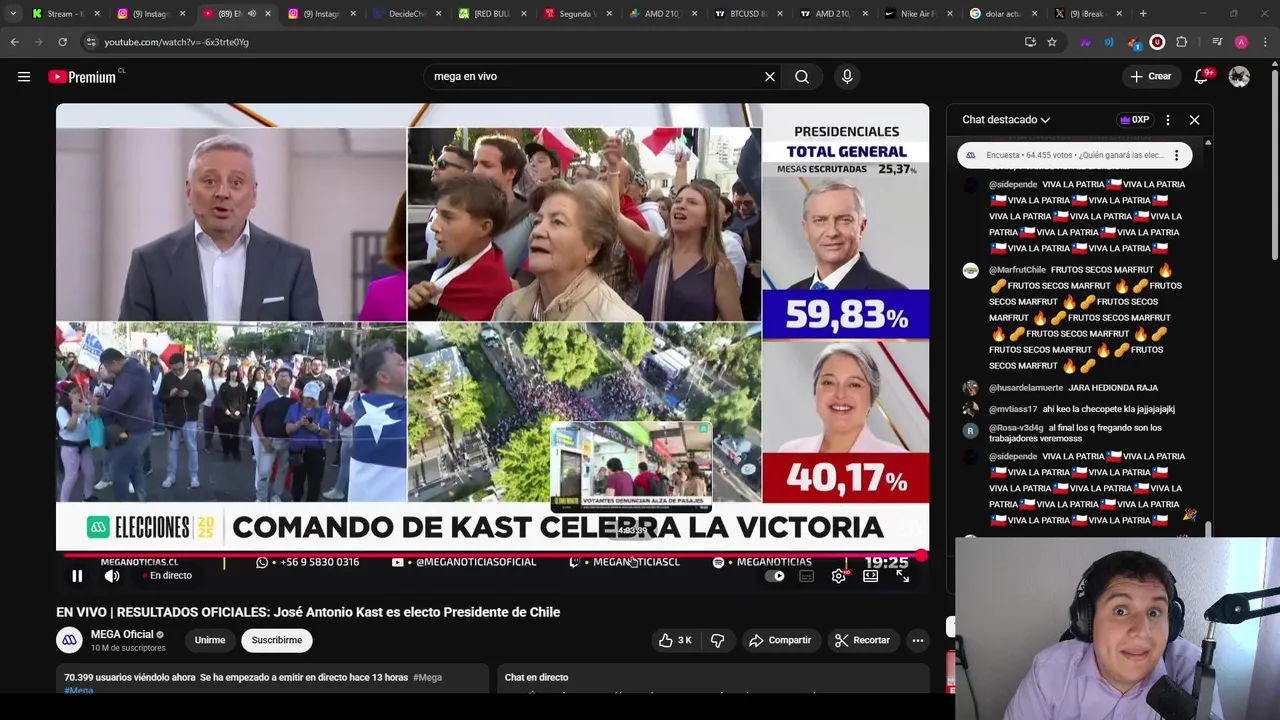Image resolution: width=1280 pixels, height=720 pixels.
Task: Click the Suscribirme button
Action: (x=277, y=640)
